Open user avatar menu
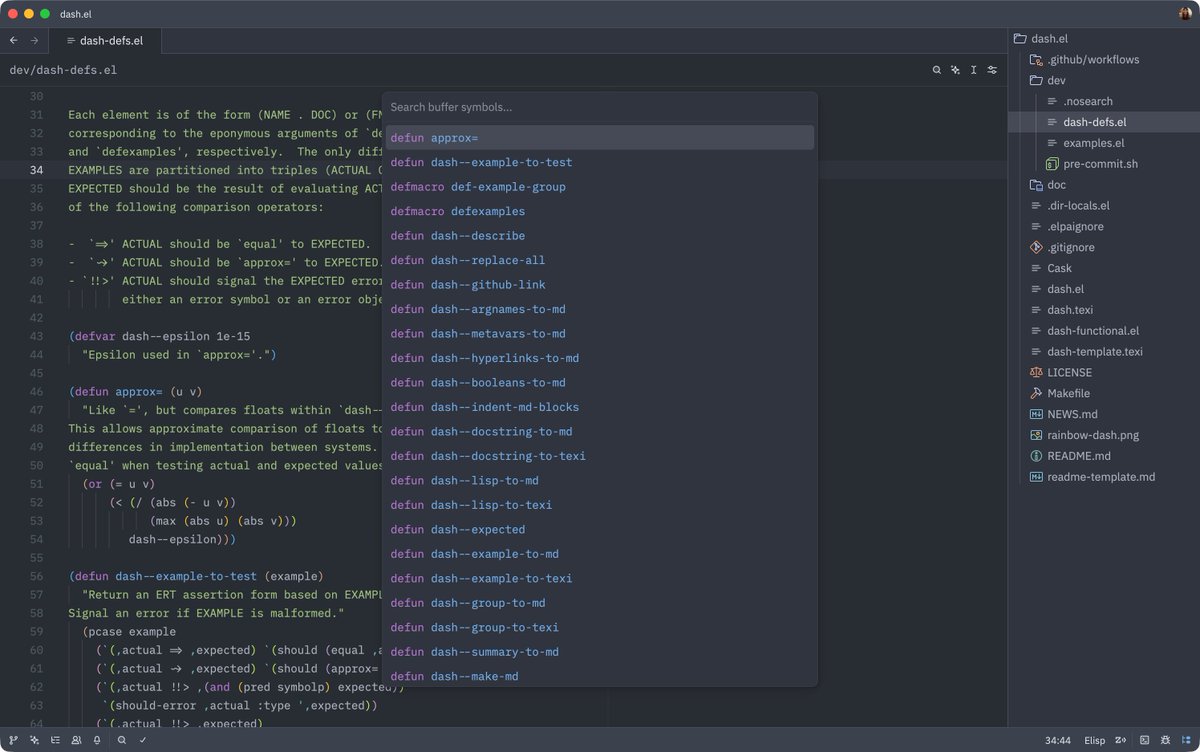The image size is (1200, 752). point(1186,14)
